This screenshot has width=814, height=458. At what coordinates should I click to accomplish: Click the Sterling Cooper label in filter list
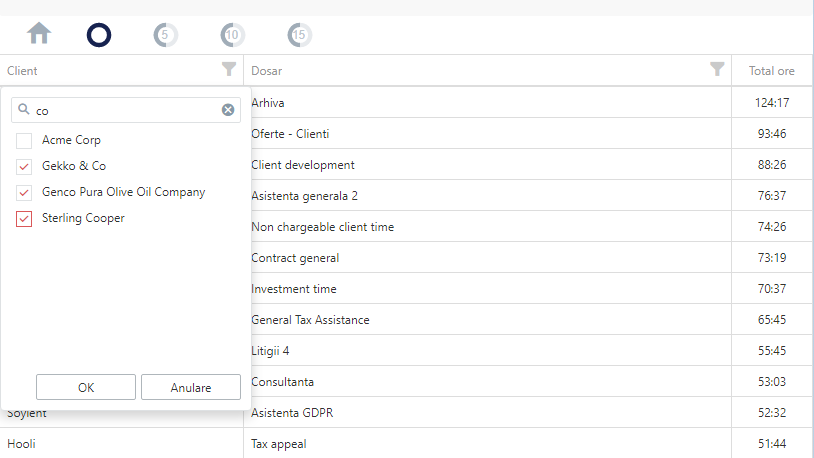coord(83,218)
